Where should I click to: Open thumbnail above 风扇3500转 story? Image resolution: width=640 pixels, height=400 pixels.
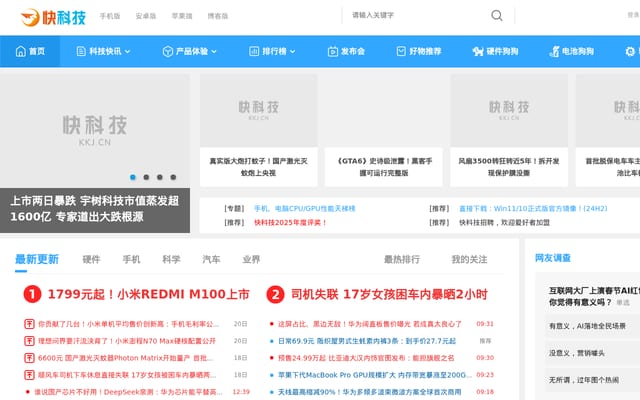[509, 111]
